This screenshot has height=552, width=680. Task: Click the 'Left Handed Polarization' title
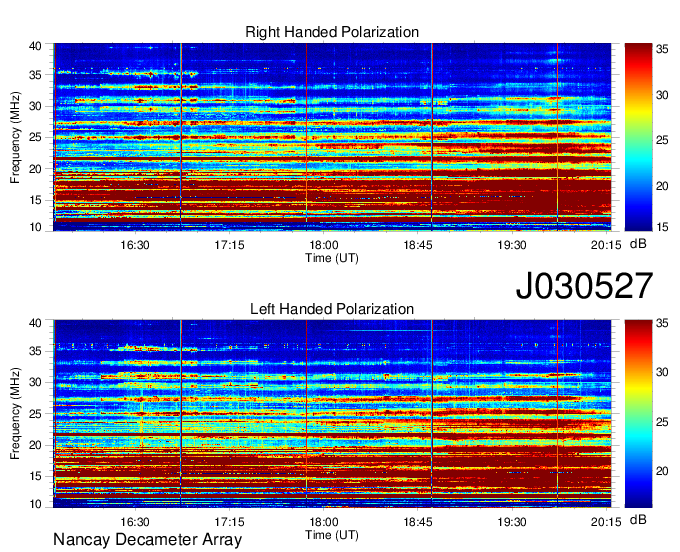332,309
